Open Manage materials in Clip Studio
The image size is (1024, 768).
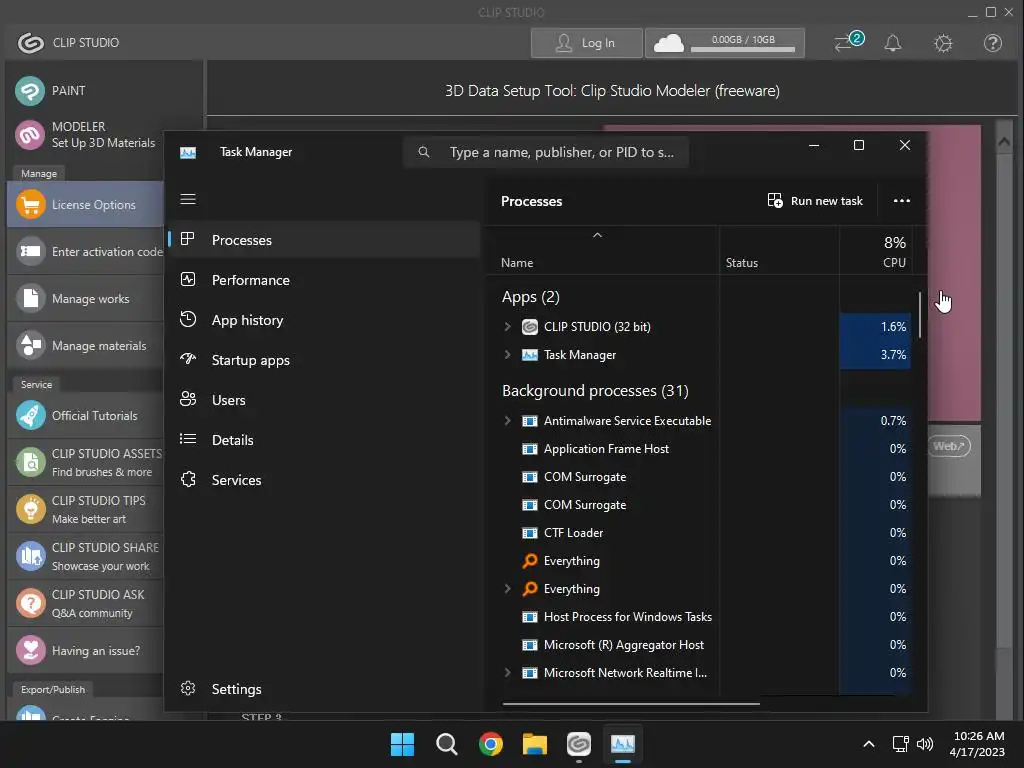[x=86, y=345]
